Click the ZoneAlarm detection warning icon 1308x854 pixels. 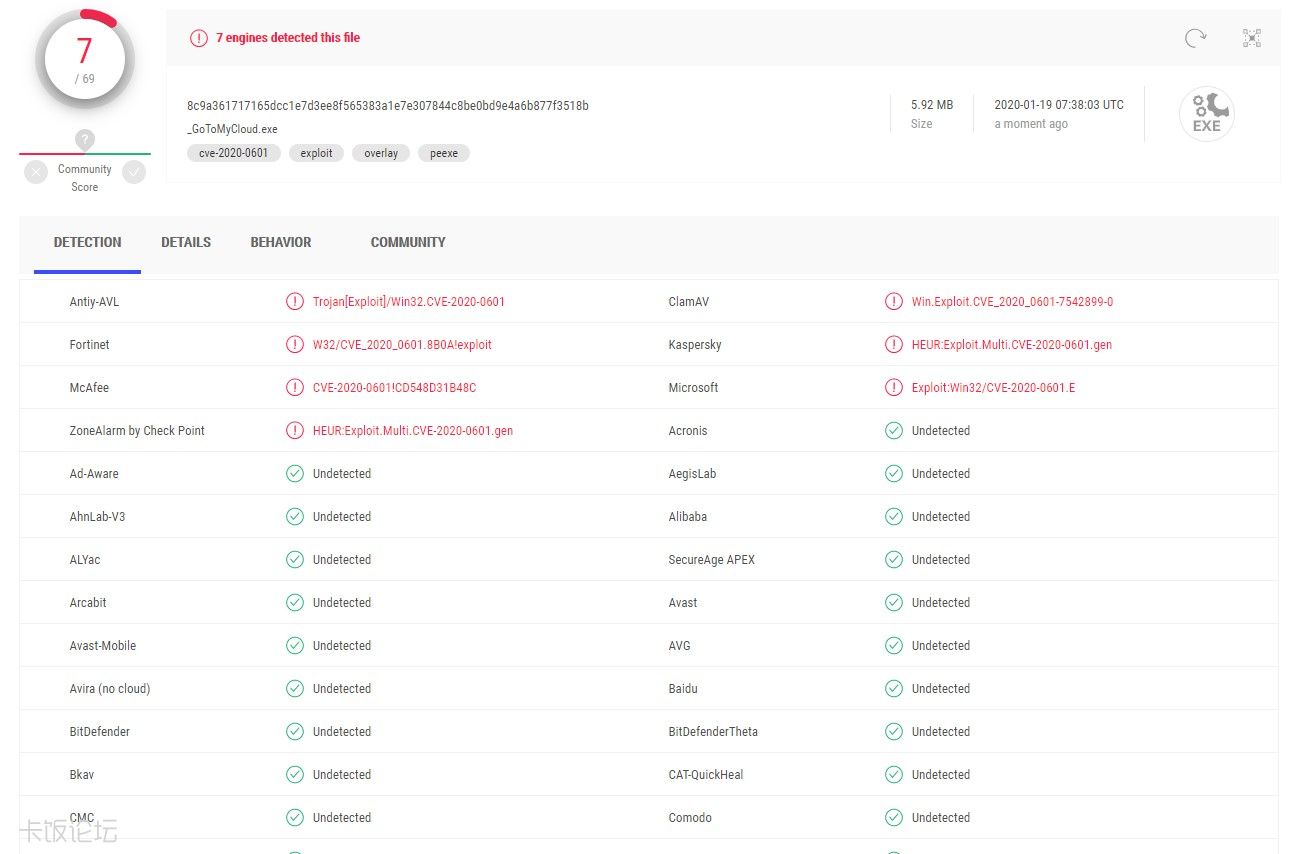[294, 430]
